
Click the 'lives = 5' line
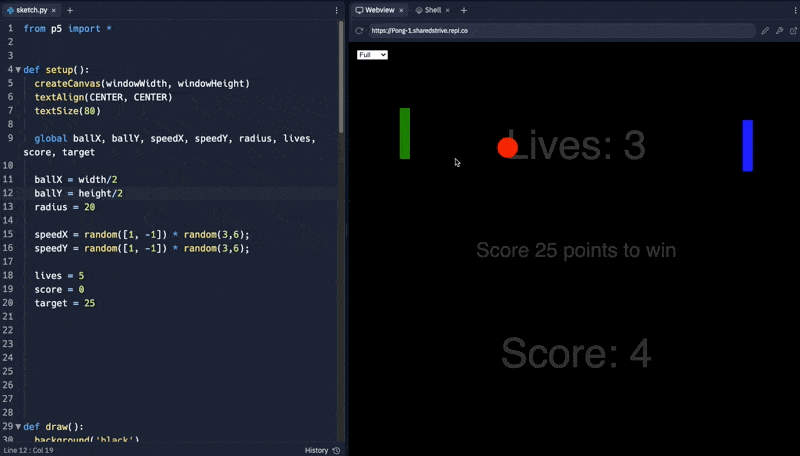point(59,275)
